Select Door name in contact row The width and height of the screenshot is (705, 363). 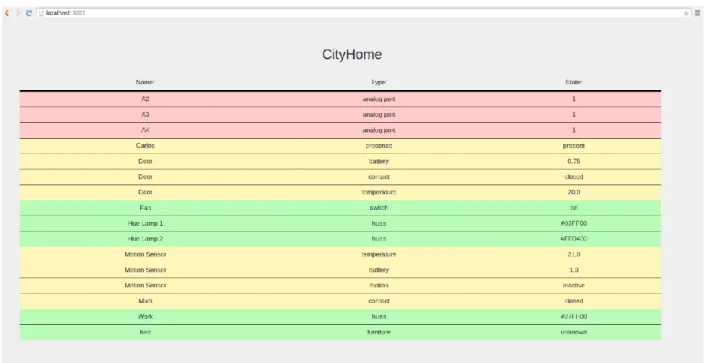145,177
